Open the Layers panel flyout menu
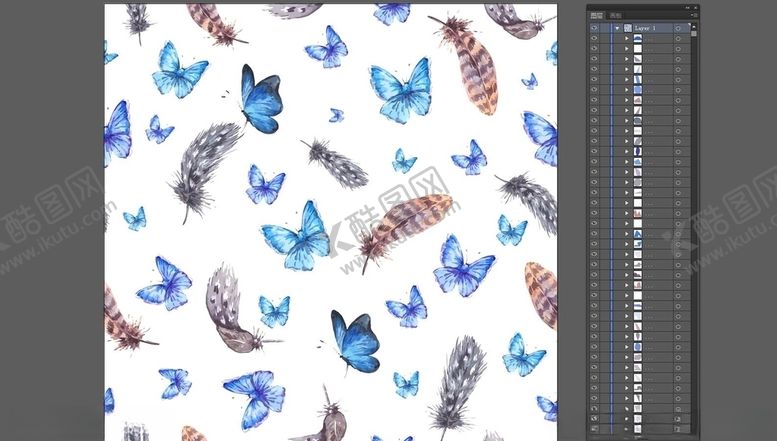The height and width of the screenshot is (441, 777). pos(692,16)
